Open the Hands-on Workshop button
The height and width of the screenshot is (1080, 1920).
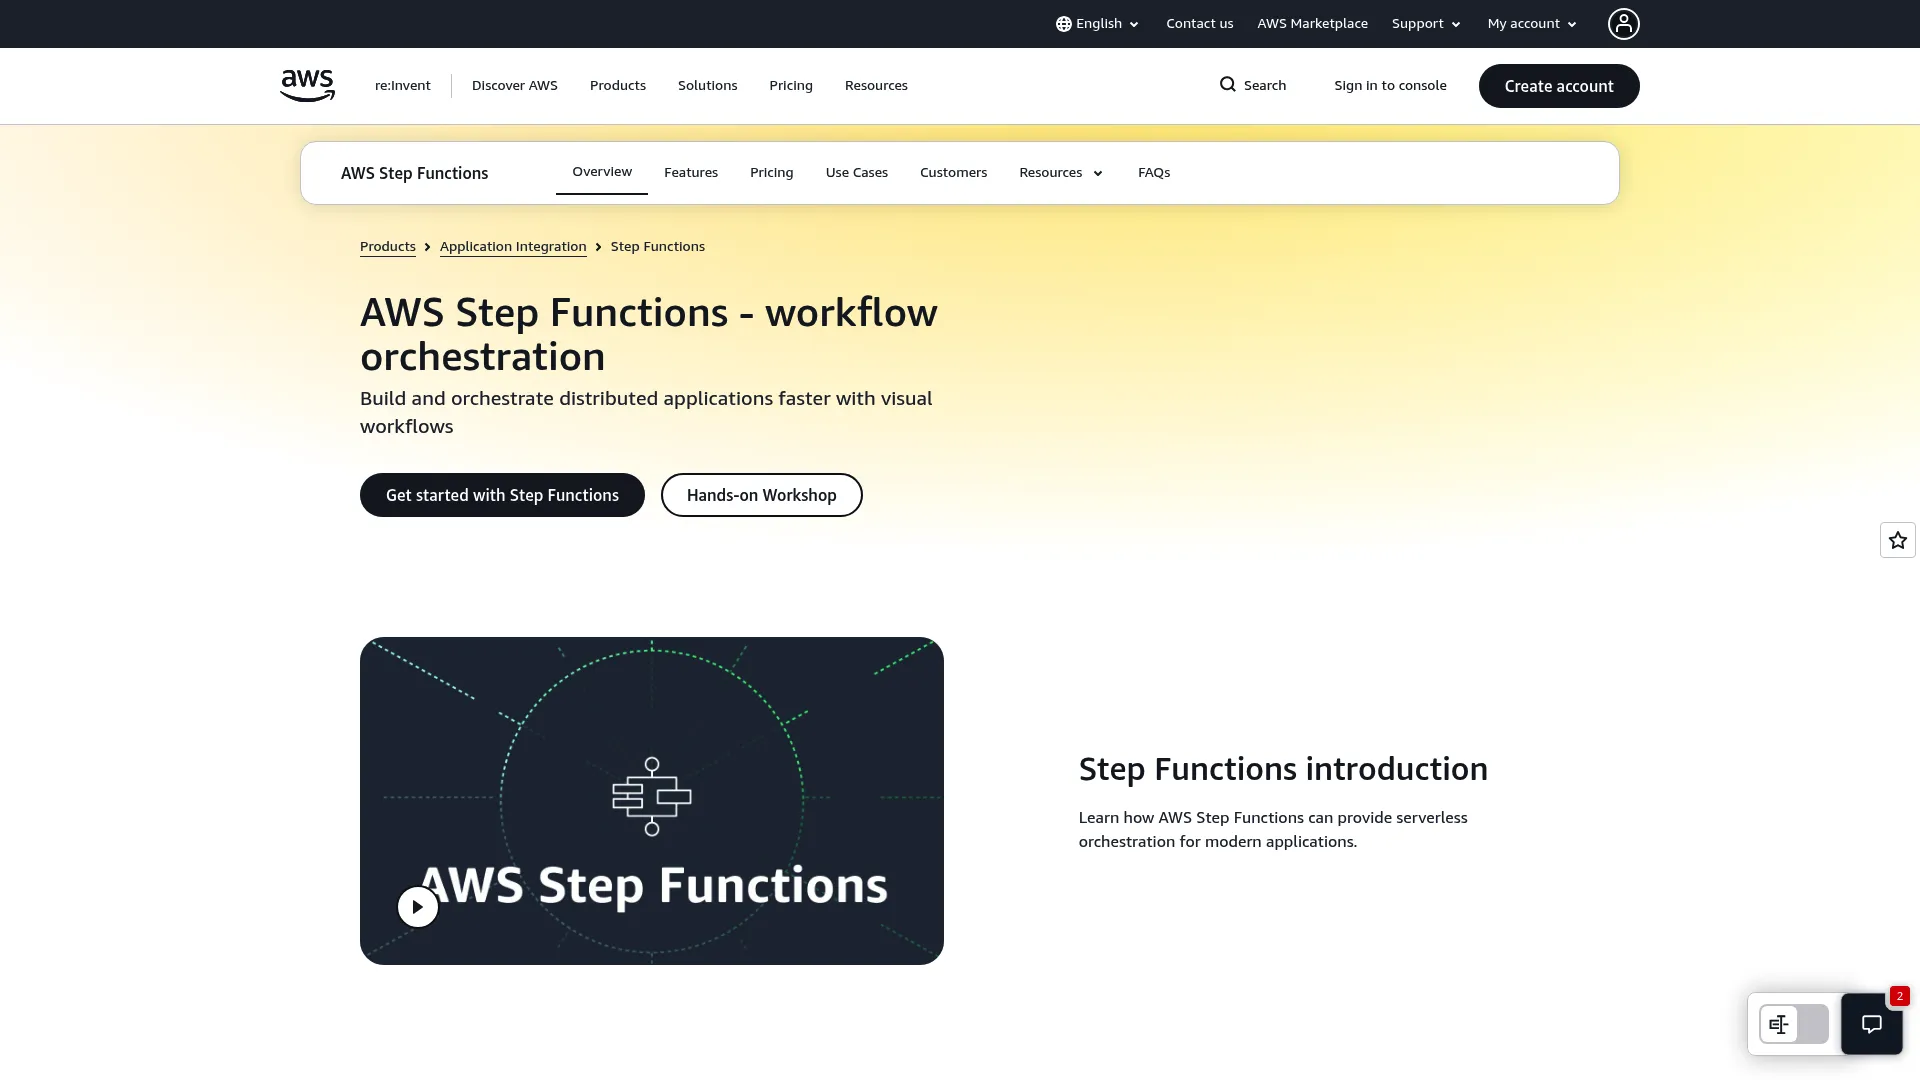click(x=761, y=495)
